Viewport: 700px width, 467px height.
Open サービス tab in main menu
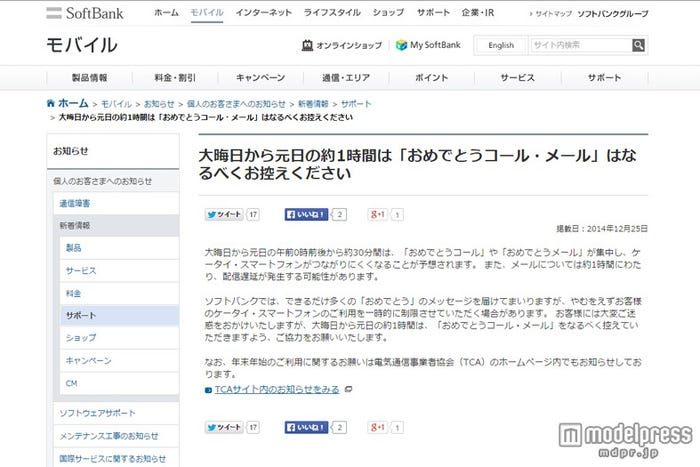(517, 78)
